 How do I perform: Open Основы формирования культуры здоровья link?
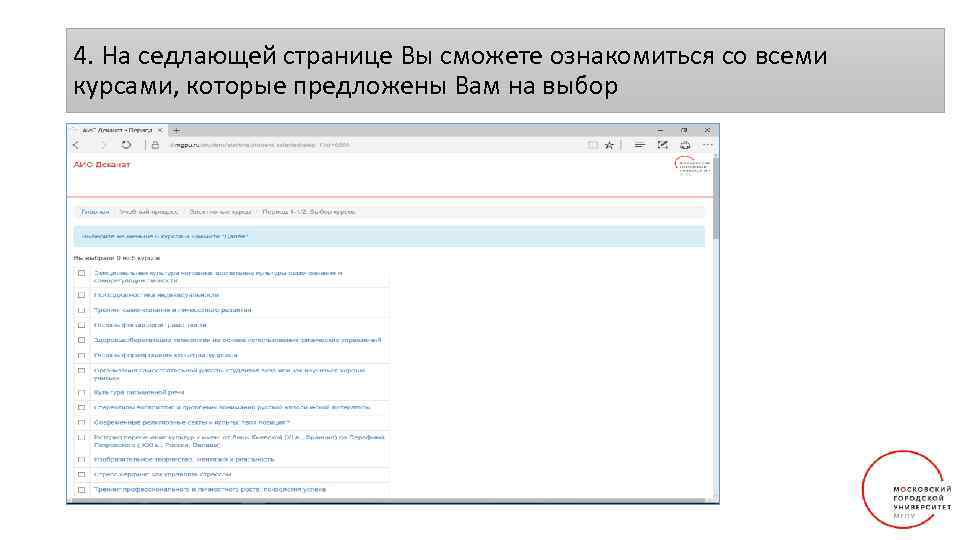point(165,355)
